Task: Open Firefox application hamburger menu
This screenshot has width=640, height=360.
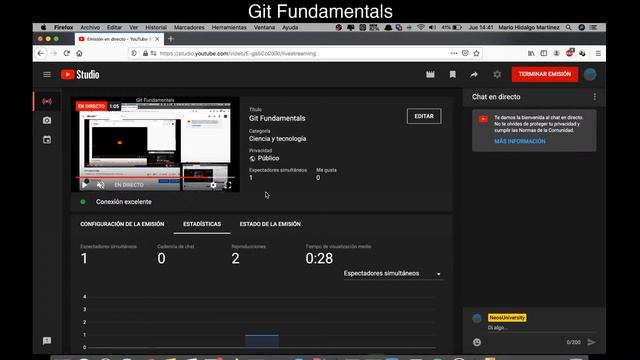Action: (x=598, y=53)
